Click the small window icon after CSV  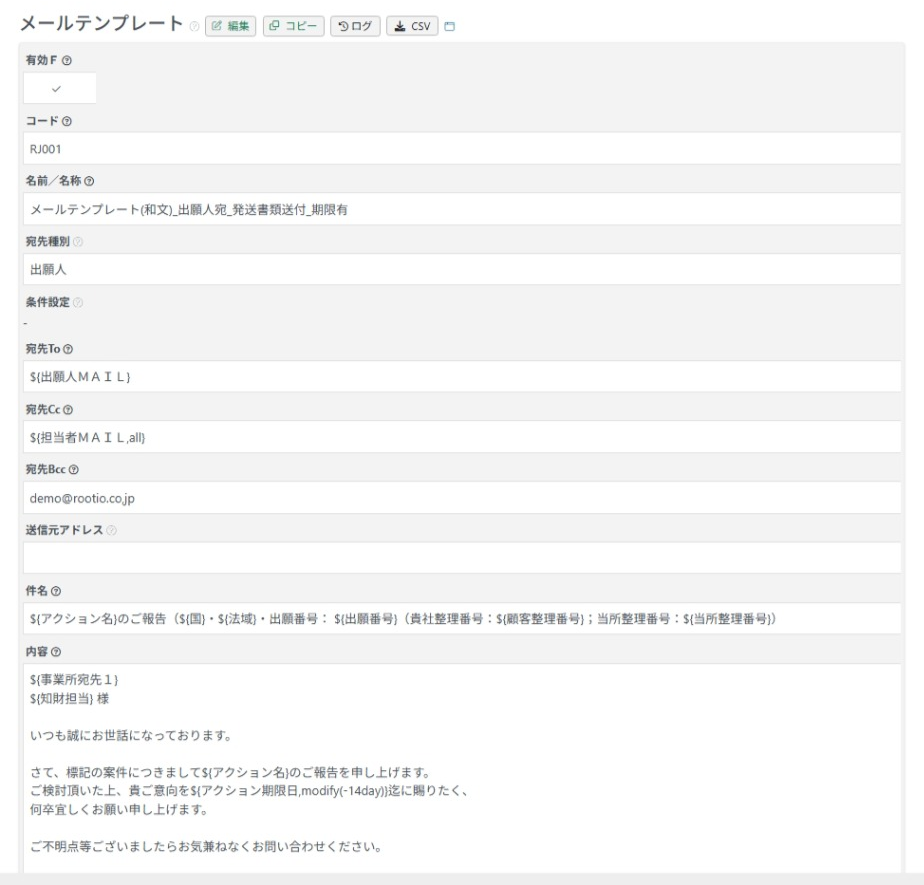[x=449, y=26]
